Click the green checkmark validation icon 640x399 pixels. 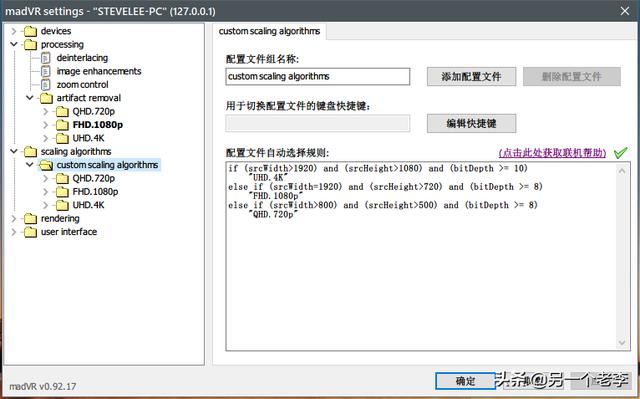pyautogui.click(x=620, y=153)
